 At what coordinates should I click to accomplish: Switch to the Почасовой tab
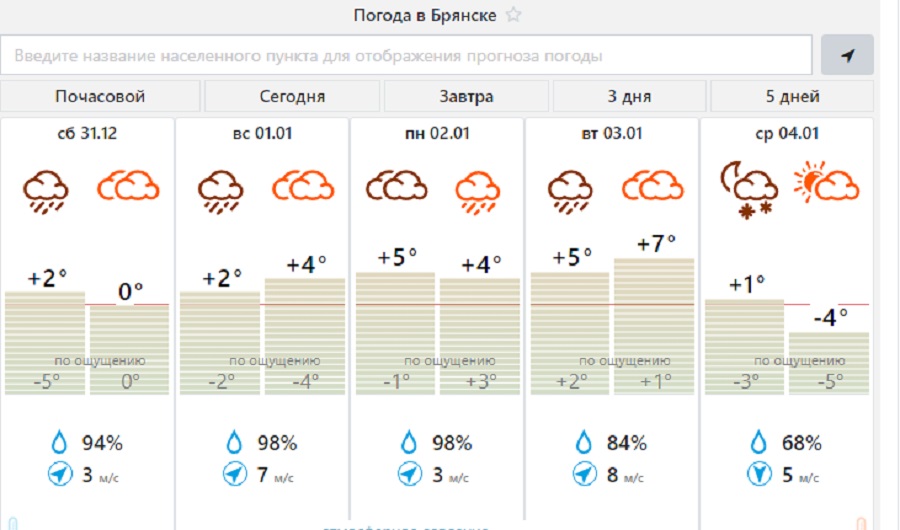tap(100, 96)
